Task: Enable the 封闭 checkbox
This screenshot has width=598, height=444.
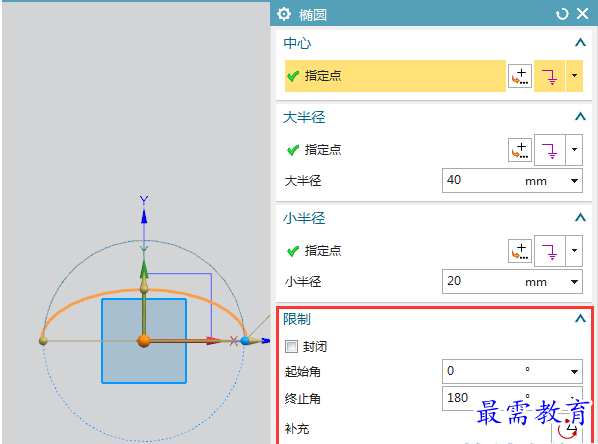Action: coord(291,346)
